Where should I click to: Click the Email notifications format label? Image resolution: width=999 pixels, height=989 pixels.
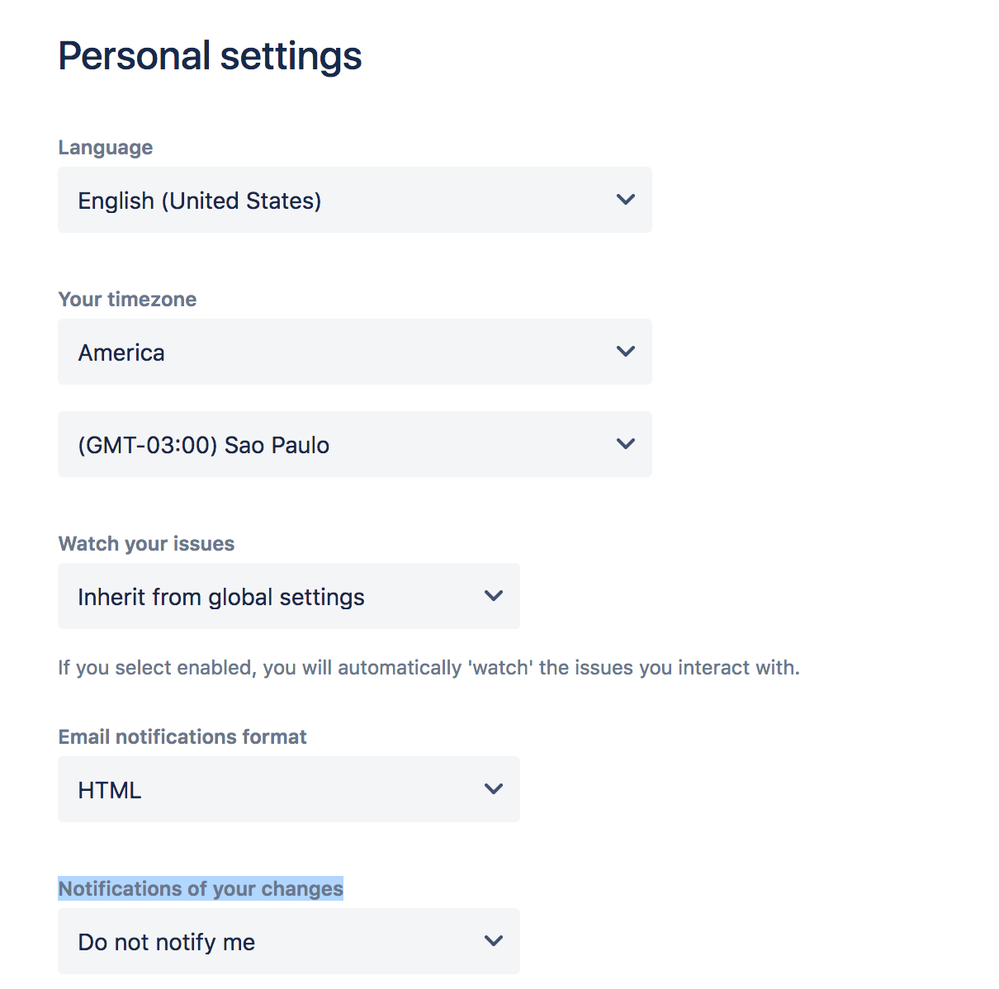[x=182, y=736]
